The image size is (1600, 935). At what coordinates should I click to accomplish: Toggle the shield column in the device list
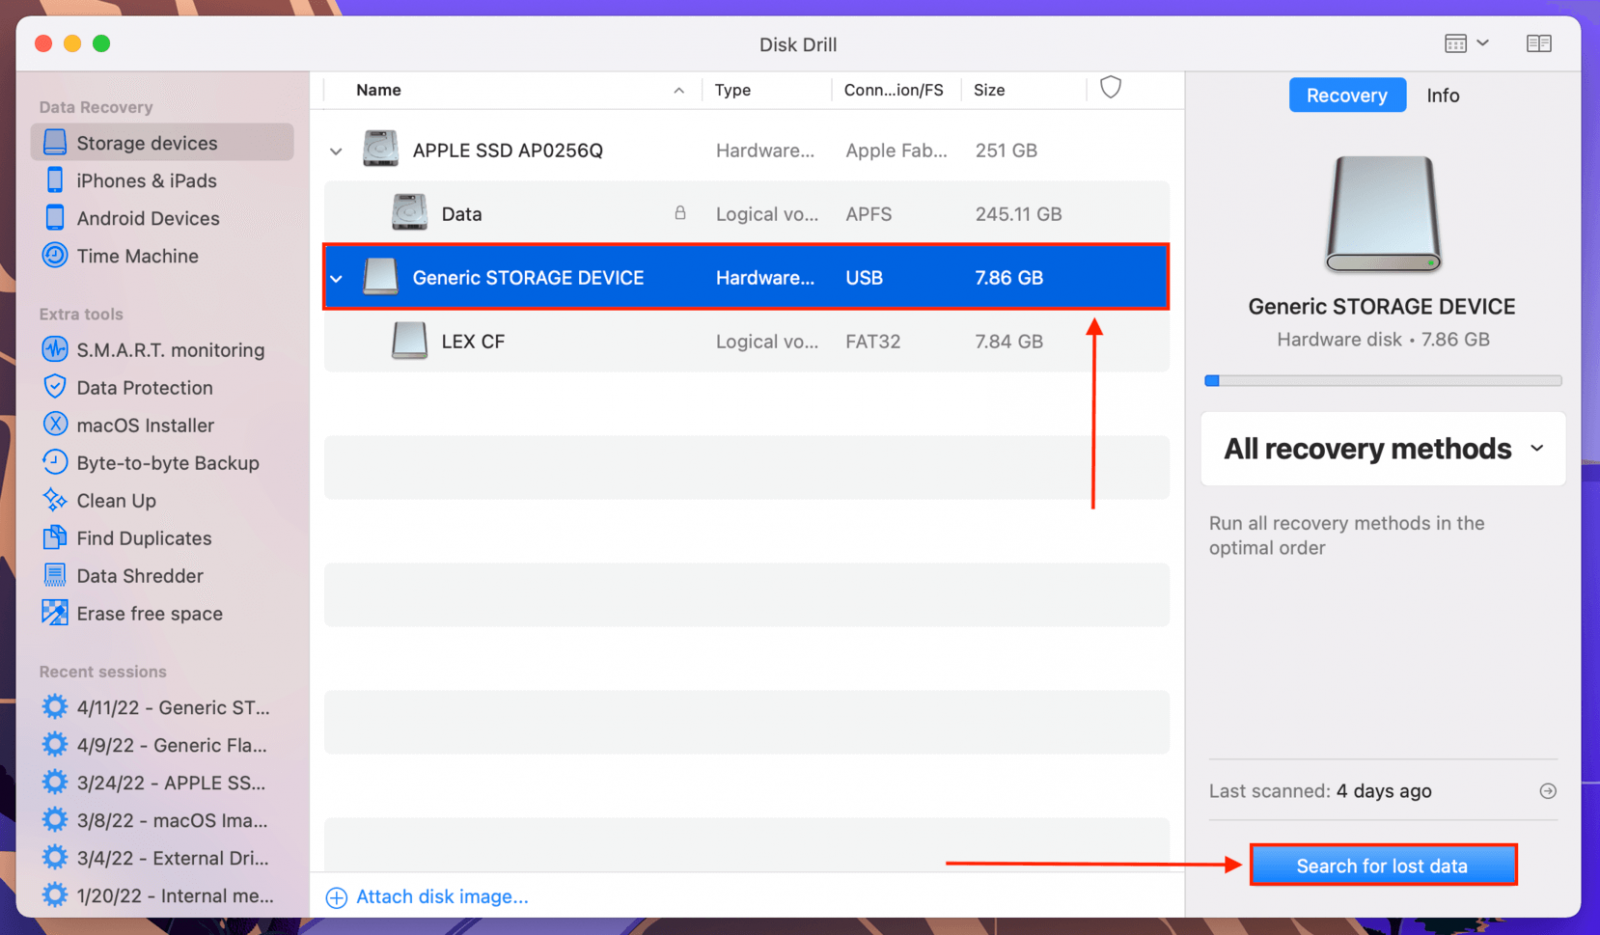(1111, 88)
